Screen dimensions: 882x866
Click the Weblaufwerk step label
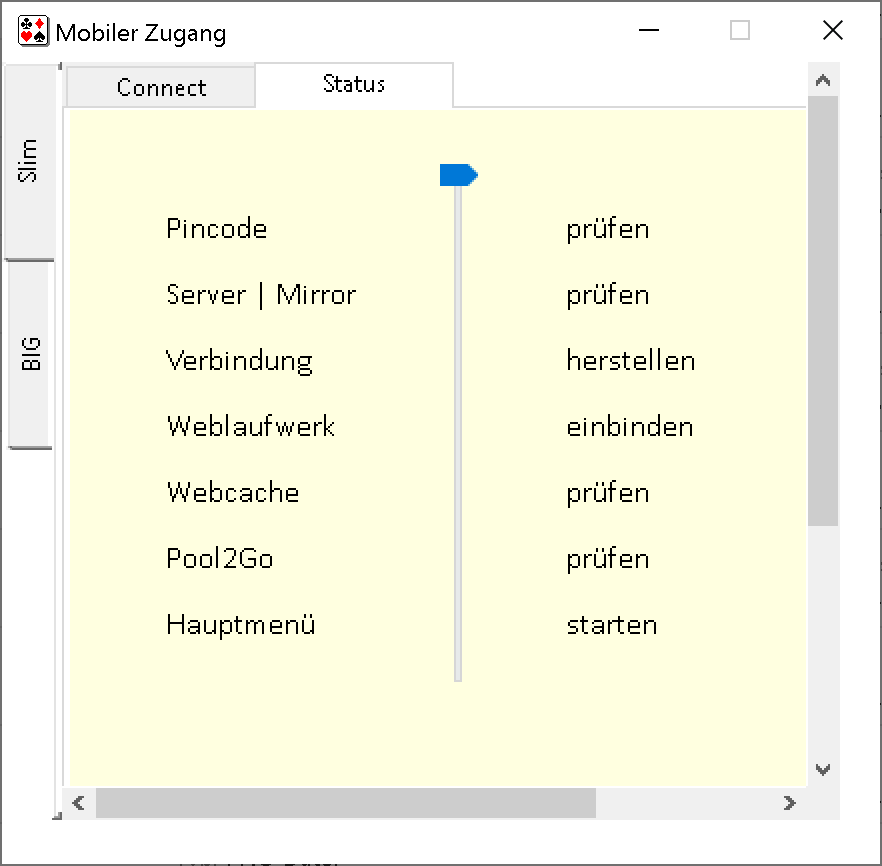(x=251, y=427)
